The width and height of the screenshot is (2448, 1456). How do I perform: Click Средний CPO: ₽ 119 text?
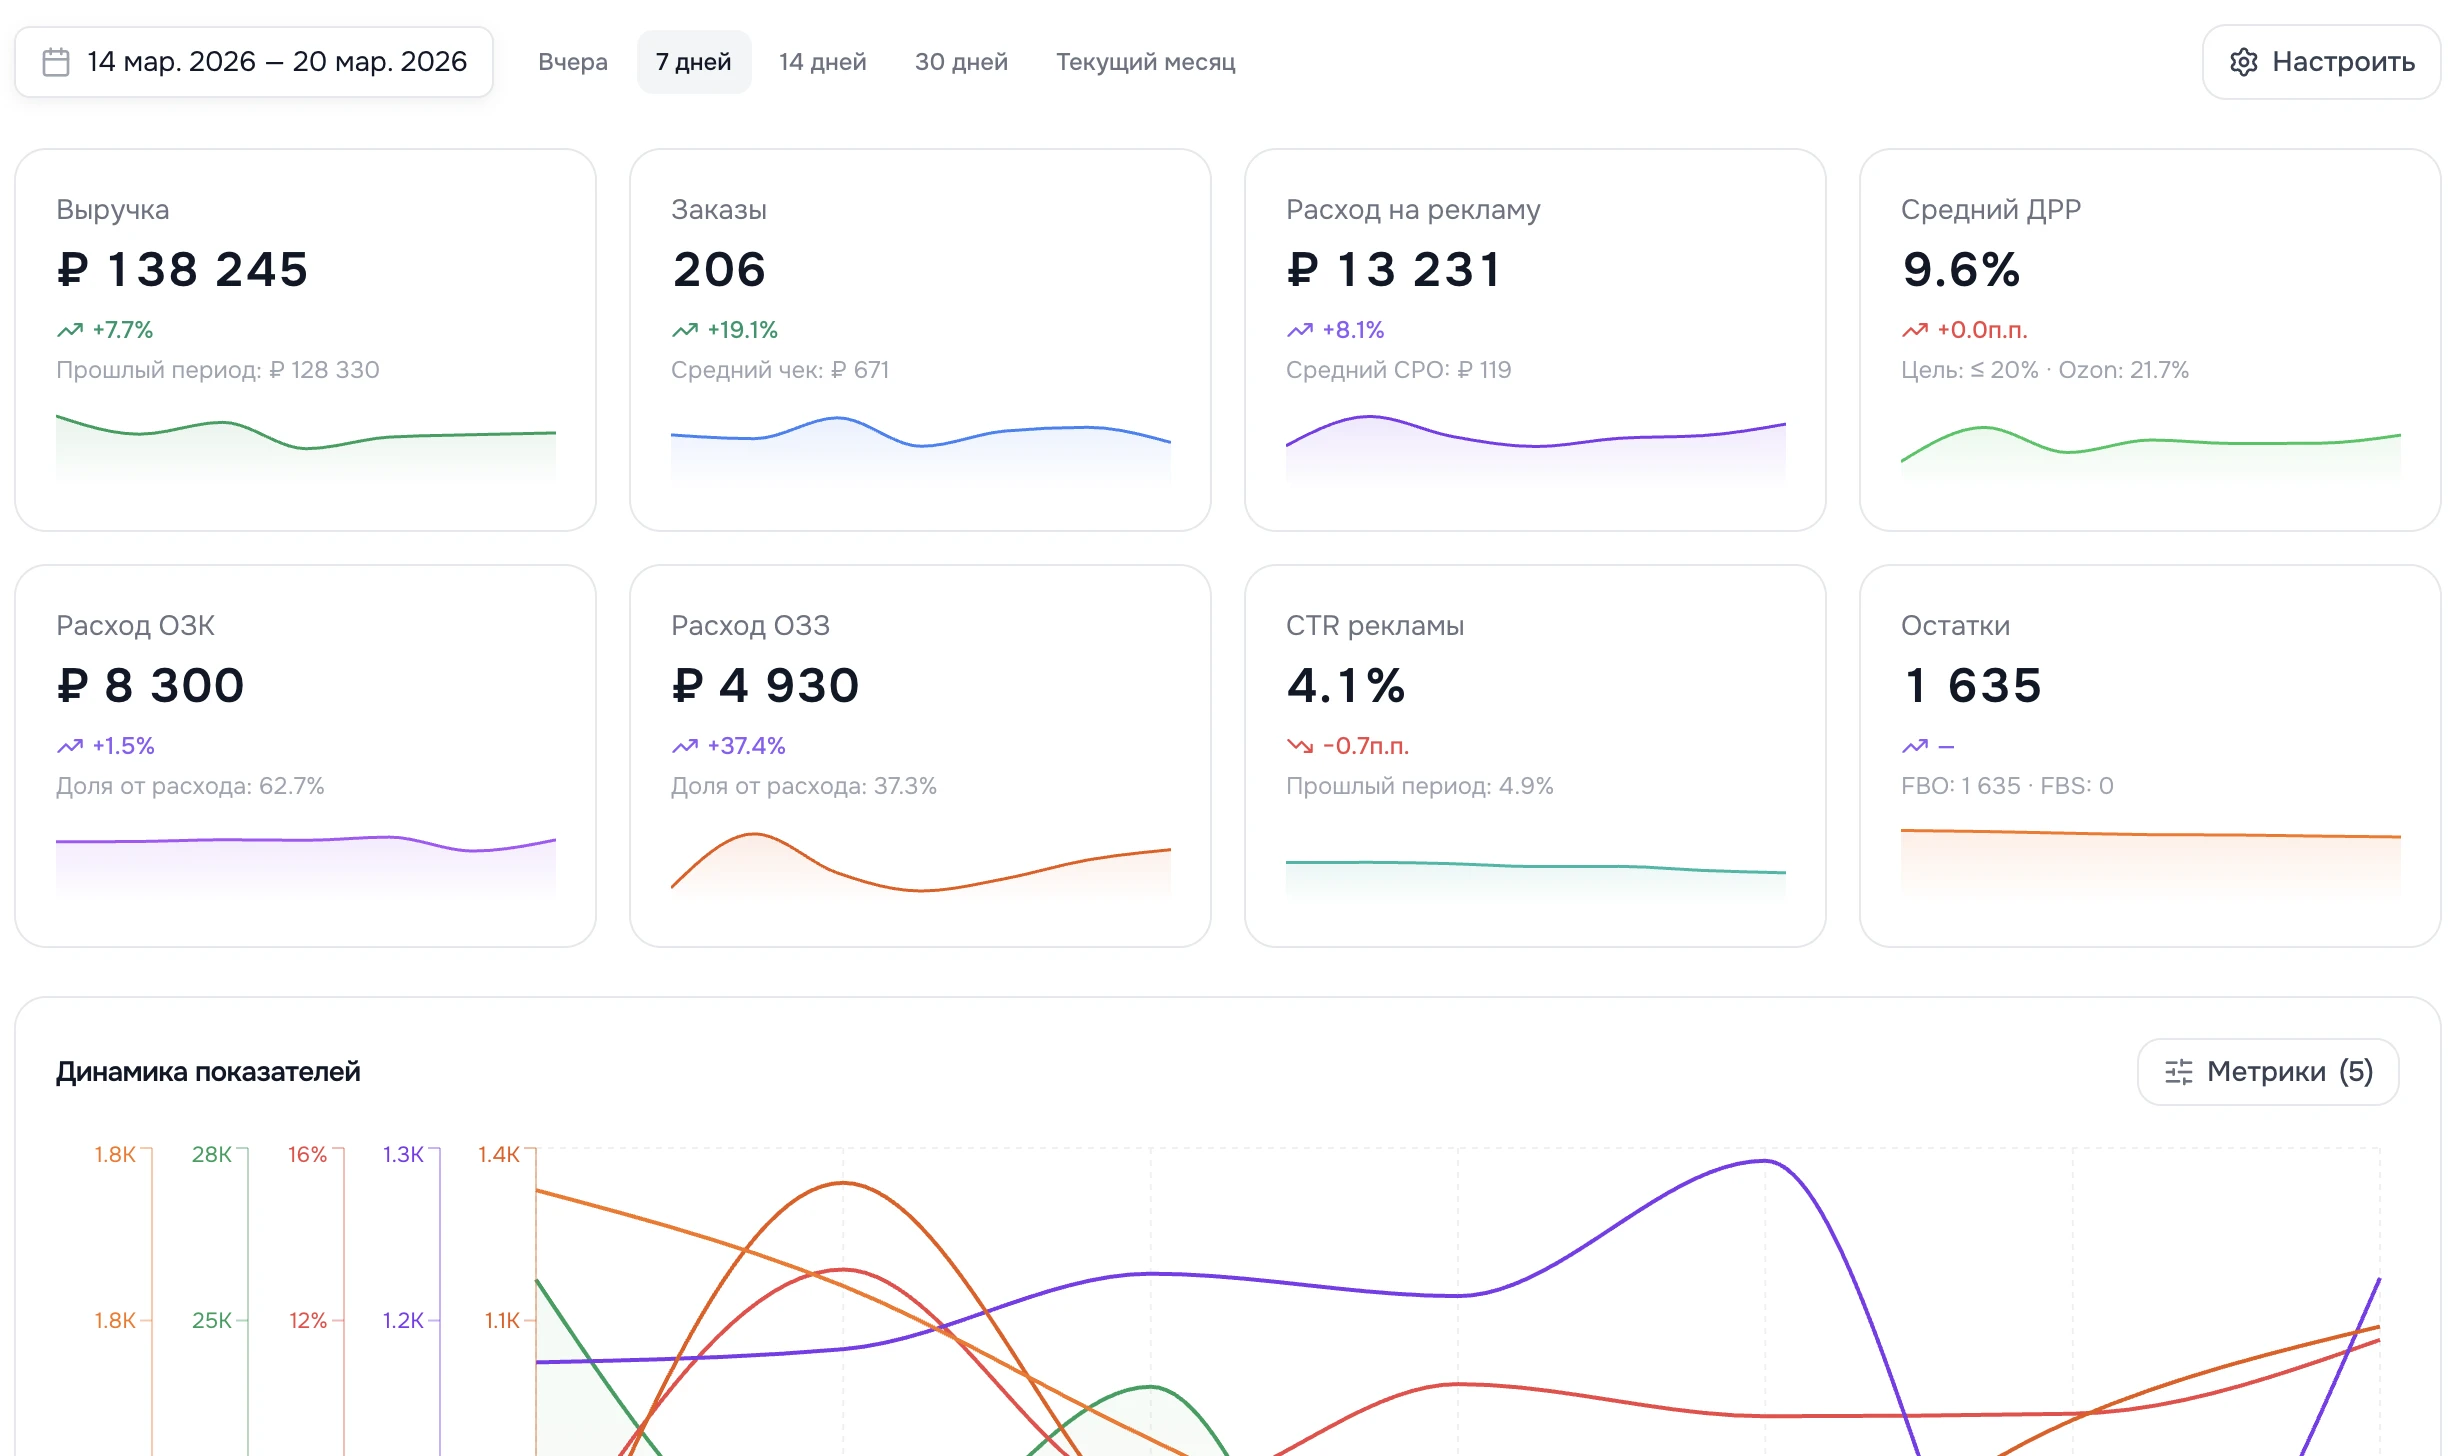pyautogui.click(x=1399, y=370)
